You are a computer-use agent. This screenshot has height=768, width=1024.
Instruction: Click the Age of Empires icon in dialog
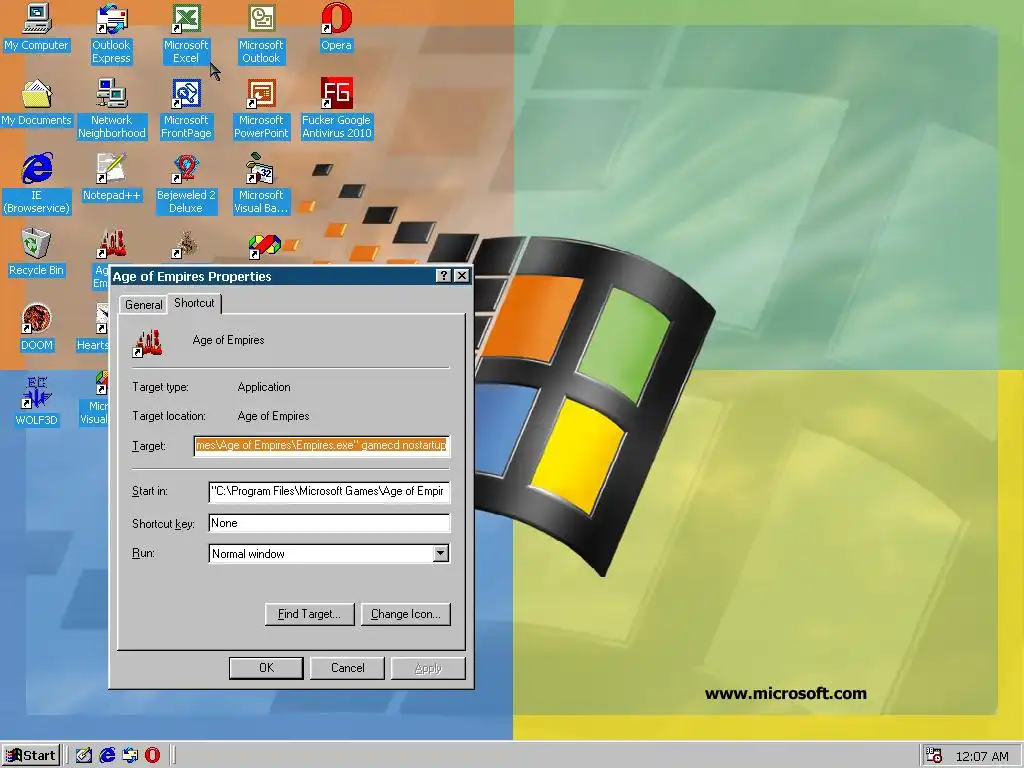coord(148,342)
